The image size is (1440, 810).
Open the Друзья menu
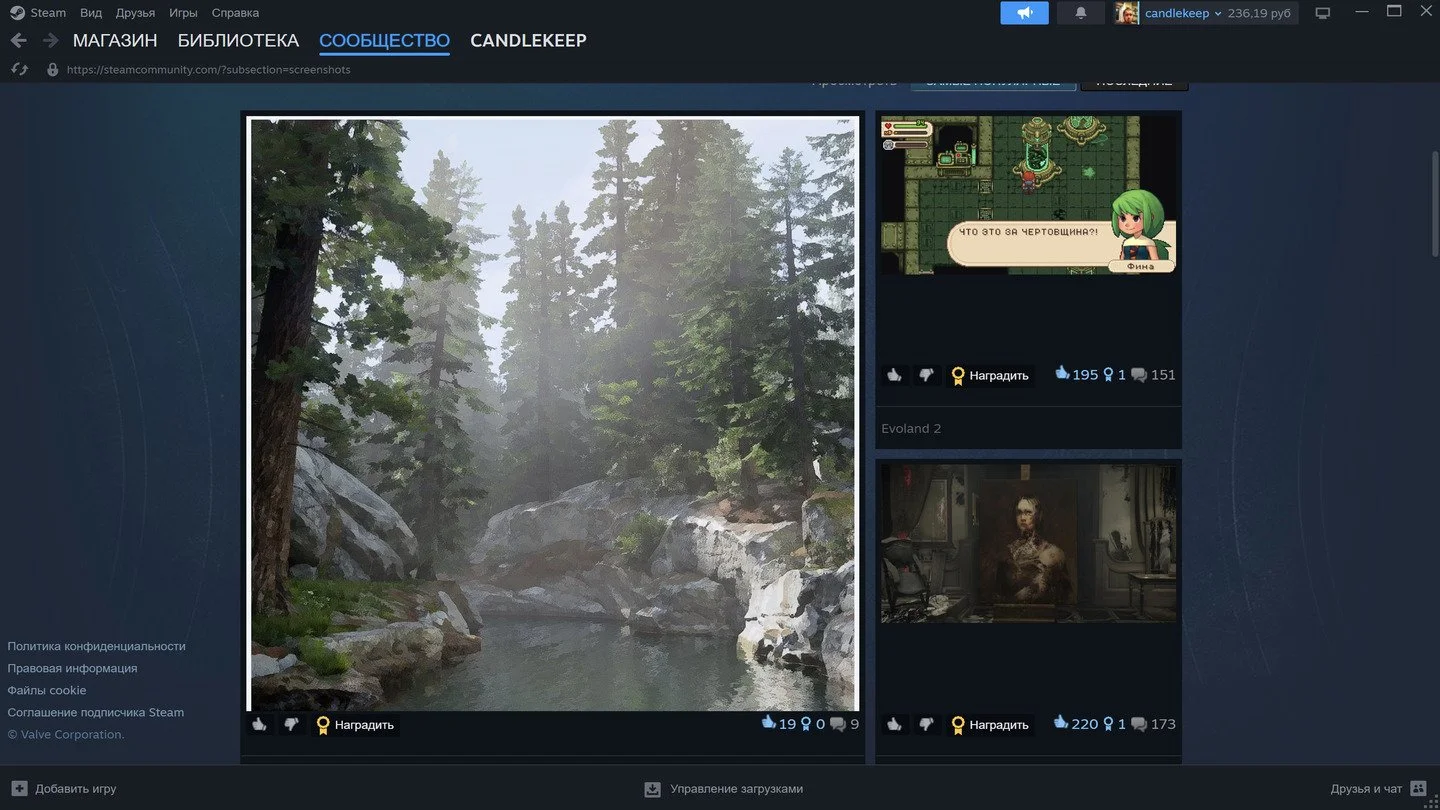point(135,13)
